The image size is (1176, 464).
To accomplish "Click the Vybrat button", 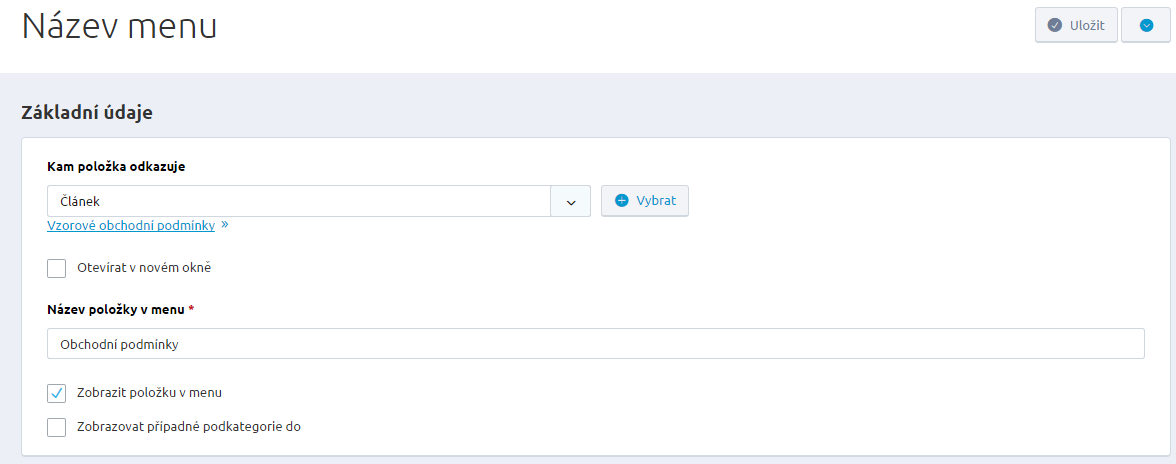I will pyautogui.click(x=645, y=201).
